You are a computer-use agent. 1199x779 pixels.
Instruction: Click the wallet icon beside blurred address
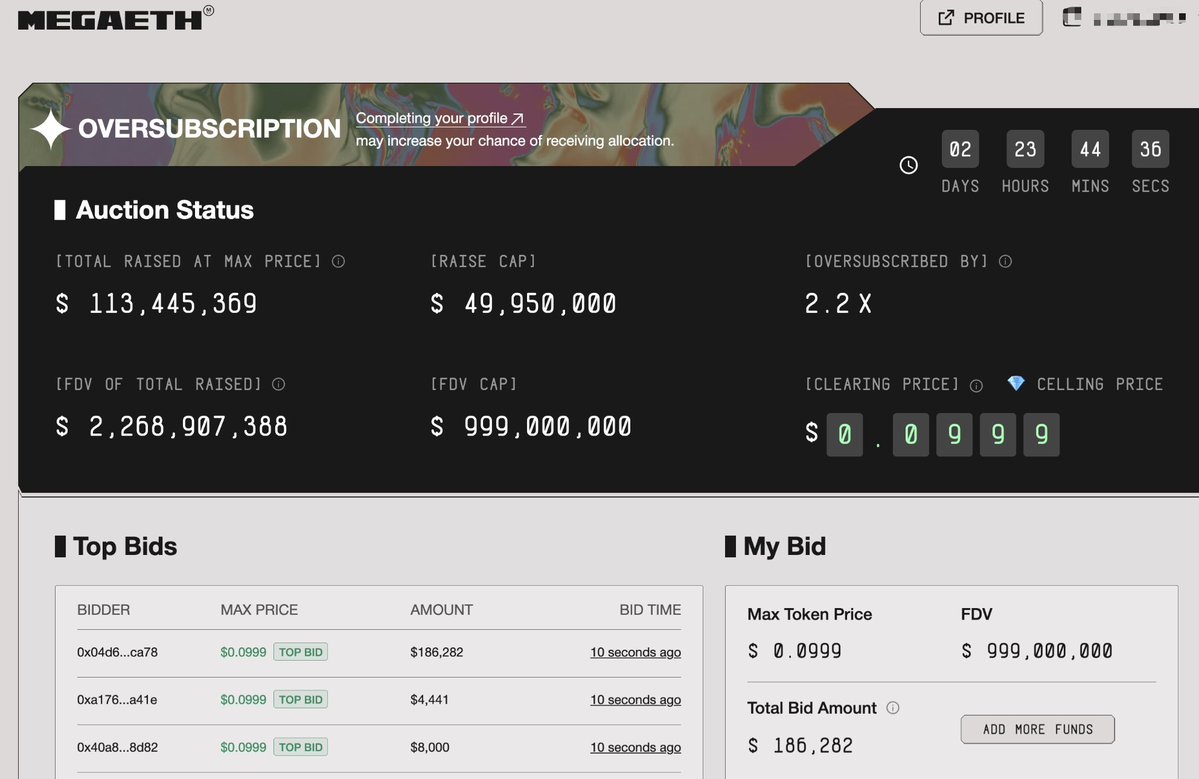pos(1072,17)
